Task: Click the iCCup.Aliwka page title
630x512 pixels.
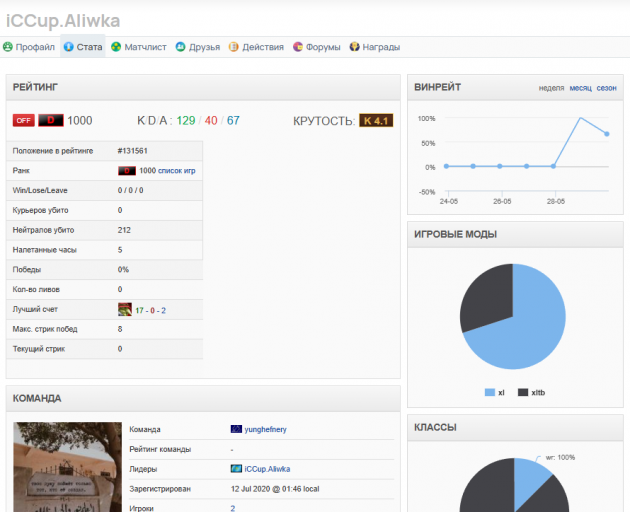Action: pyautogui.click(x=63, y=21)
